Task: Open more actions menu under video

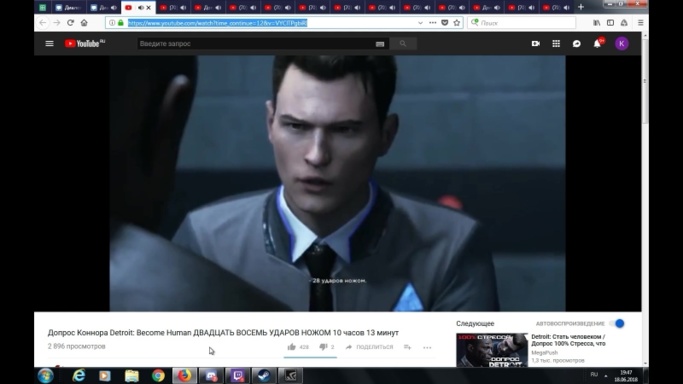Action: pos(427,347)
